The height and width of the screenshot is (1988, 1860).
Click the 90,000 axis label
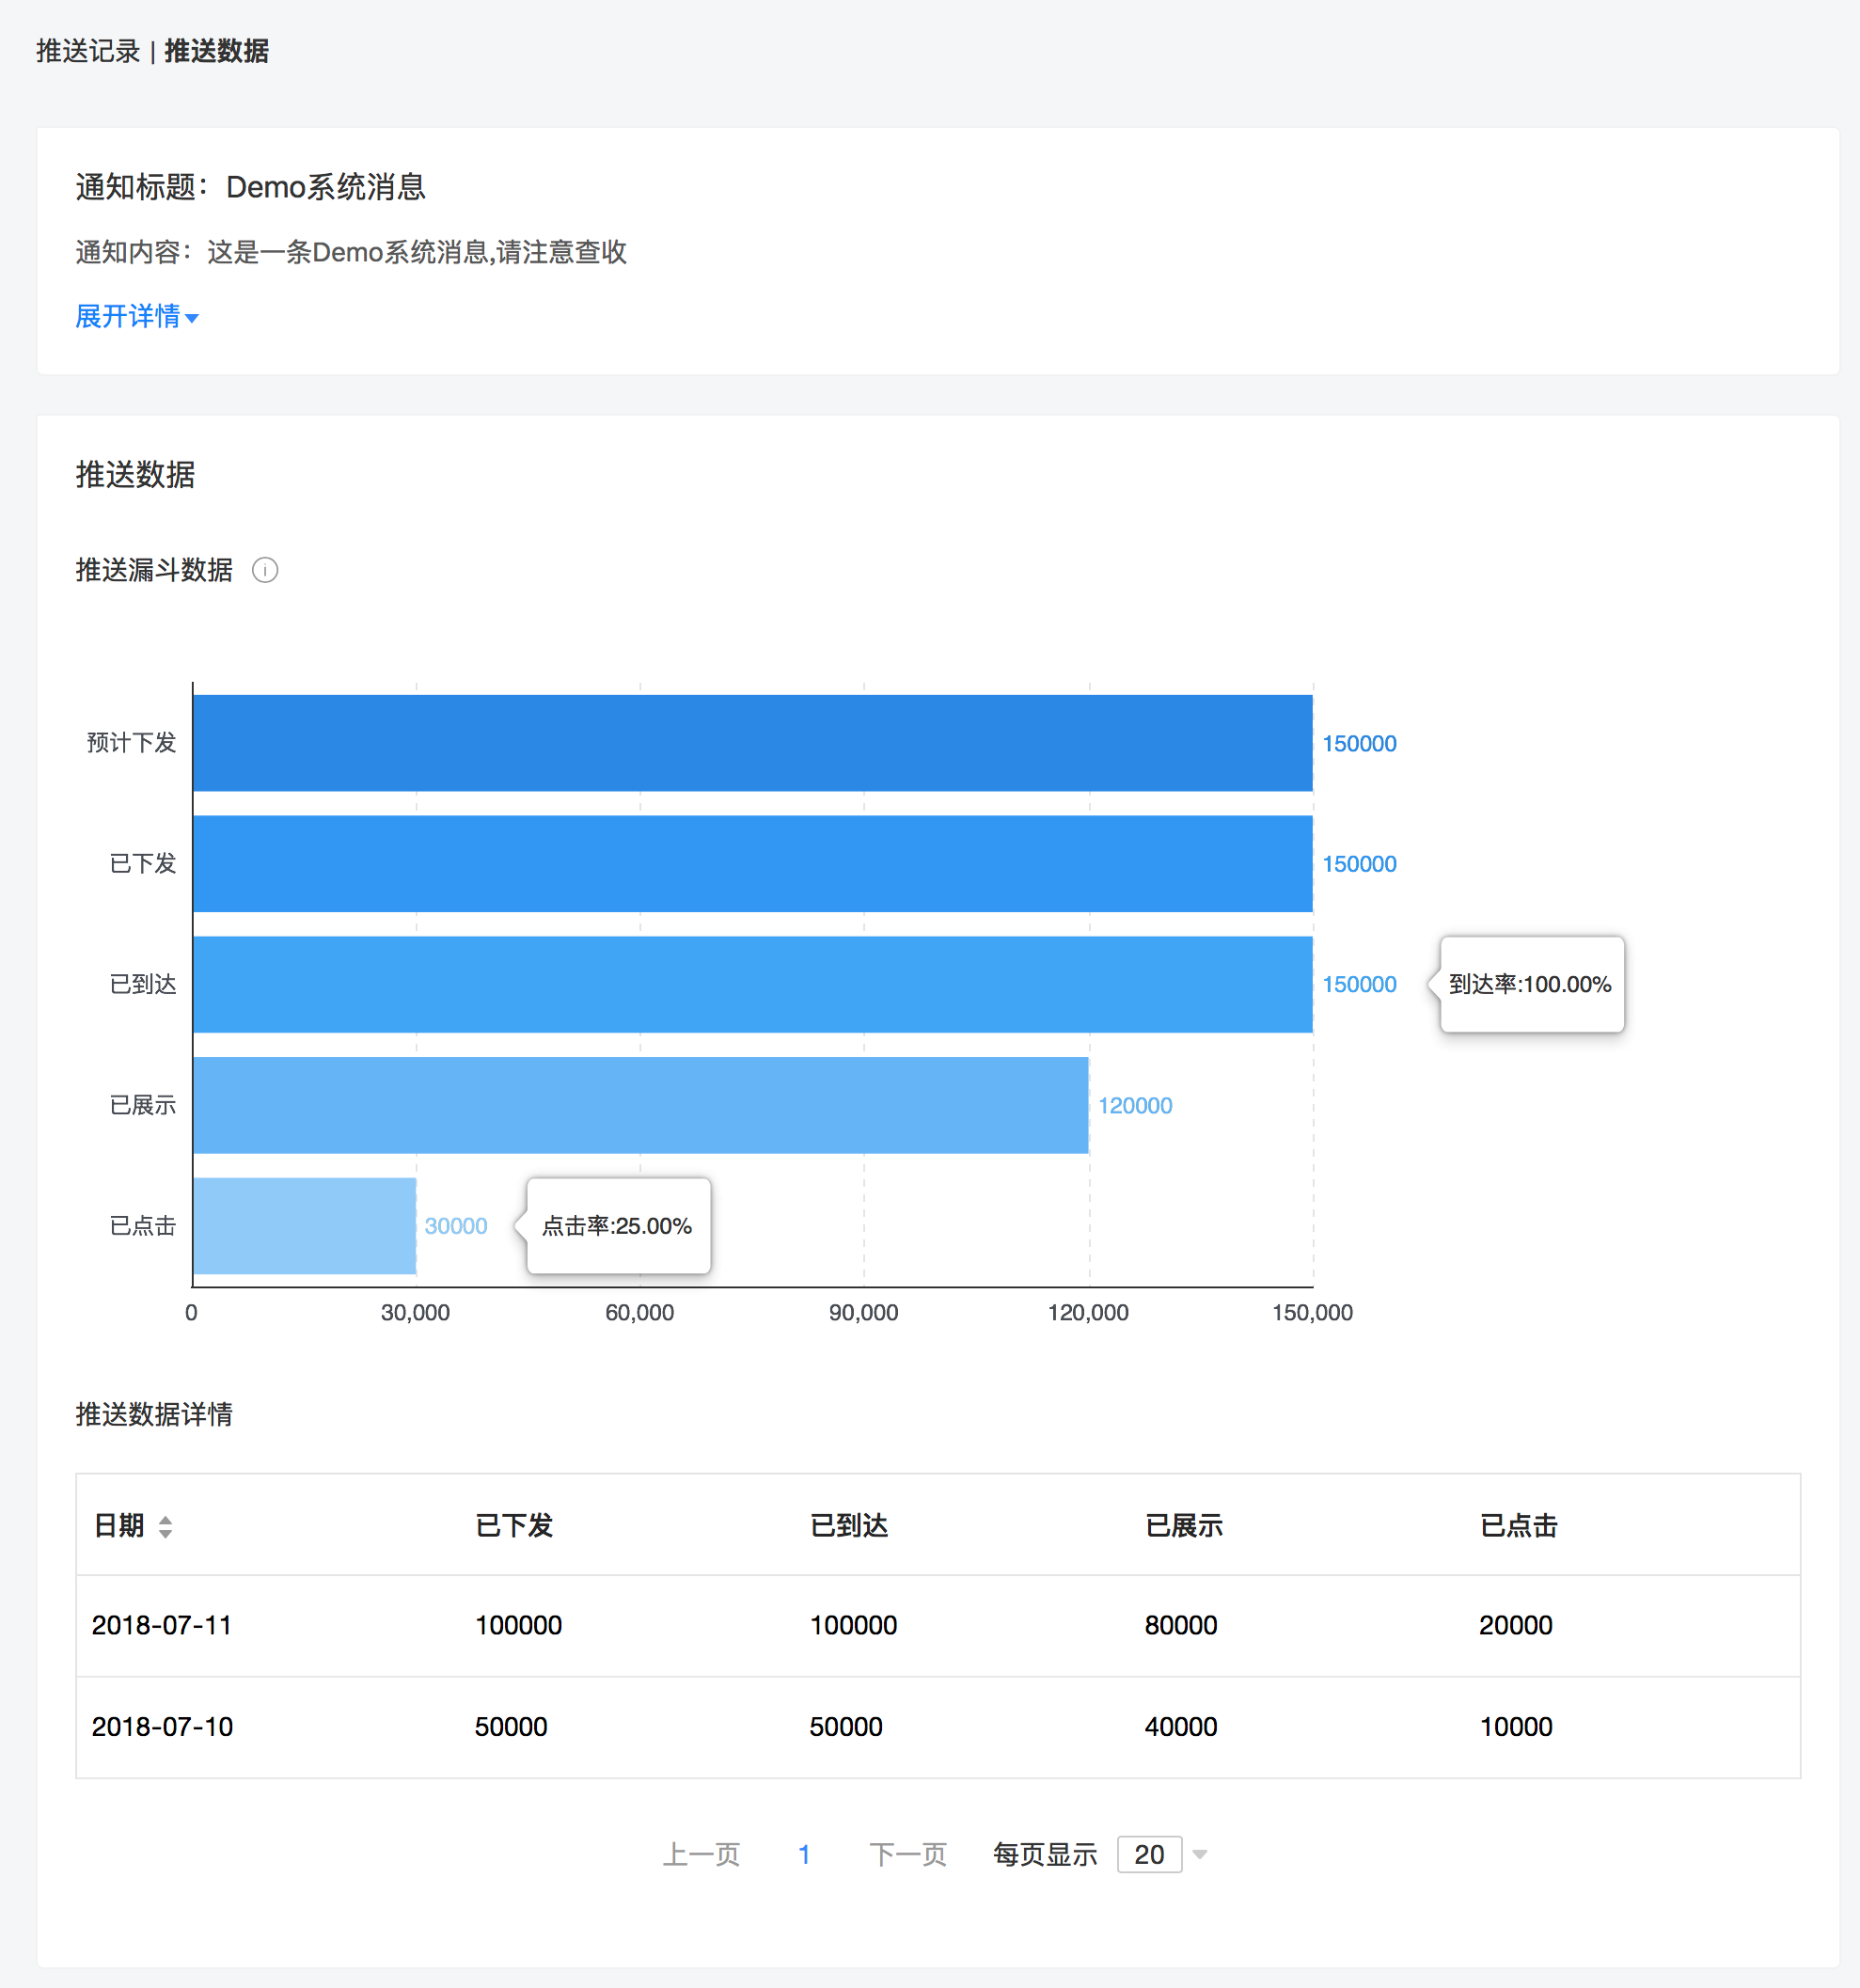[864, 1313]
